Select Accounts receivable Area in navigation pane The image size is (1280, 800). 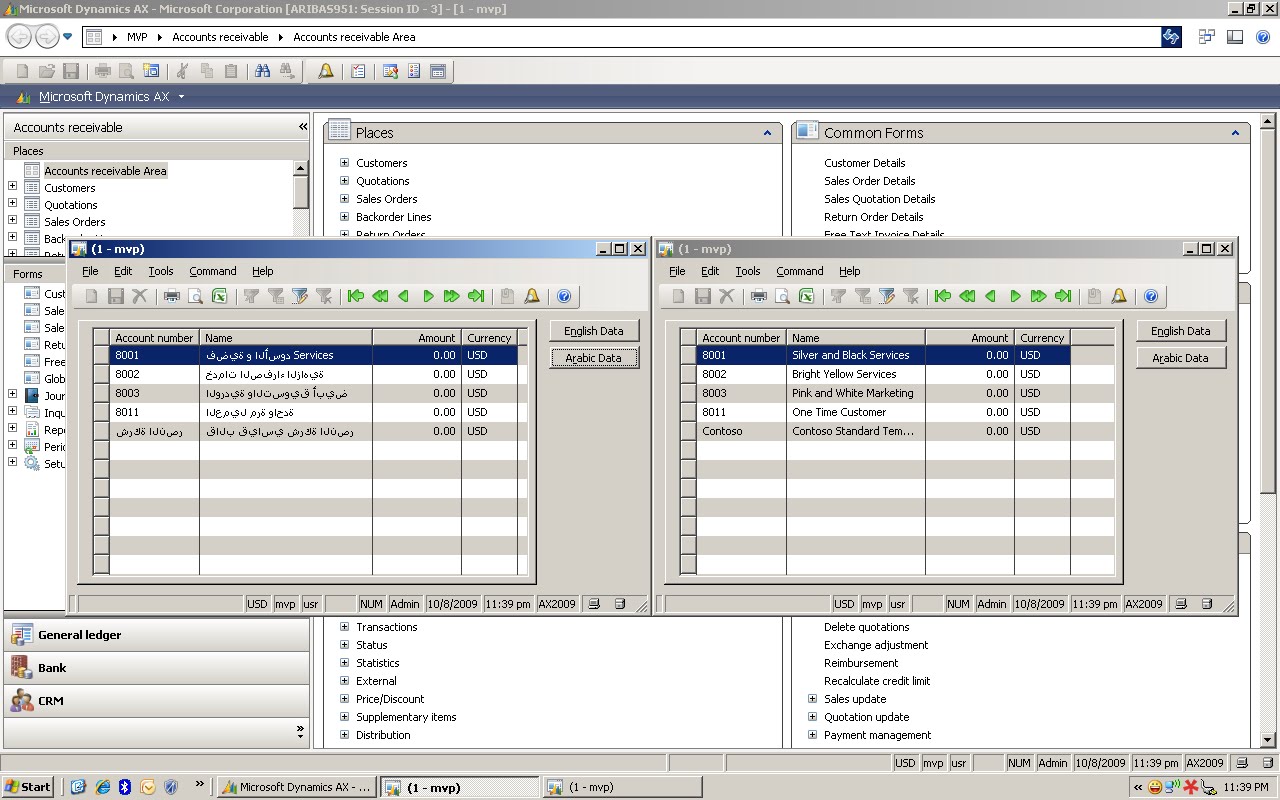coord(105,171)
